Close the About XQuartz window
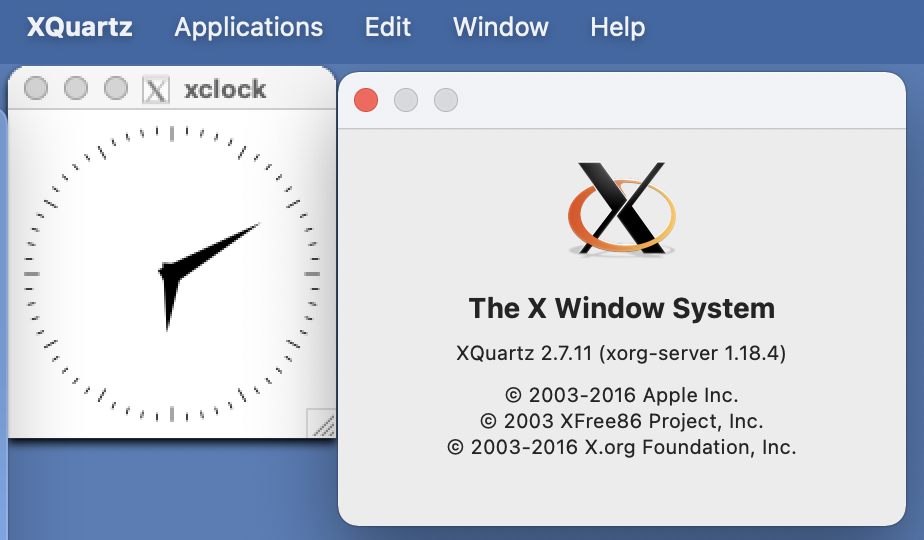This screenshot has height=540, width=924. pyautogui.click(x=366, y=100)
